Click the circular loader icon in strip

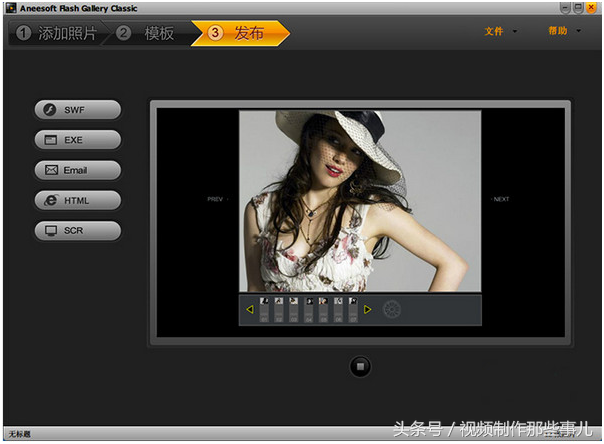pos(392,309)
